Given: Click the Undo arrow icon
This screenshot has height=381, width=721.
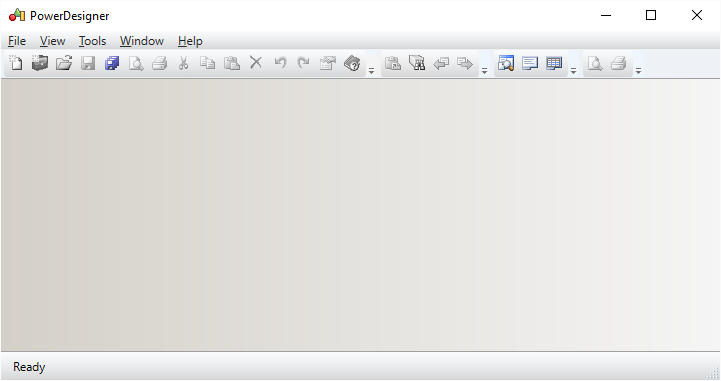Looking at the screenshot, I should [280, 63].
